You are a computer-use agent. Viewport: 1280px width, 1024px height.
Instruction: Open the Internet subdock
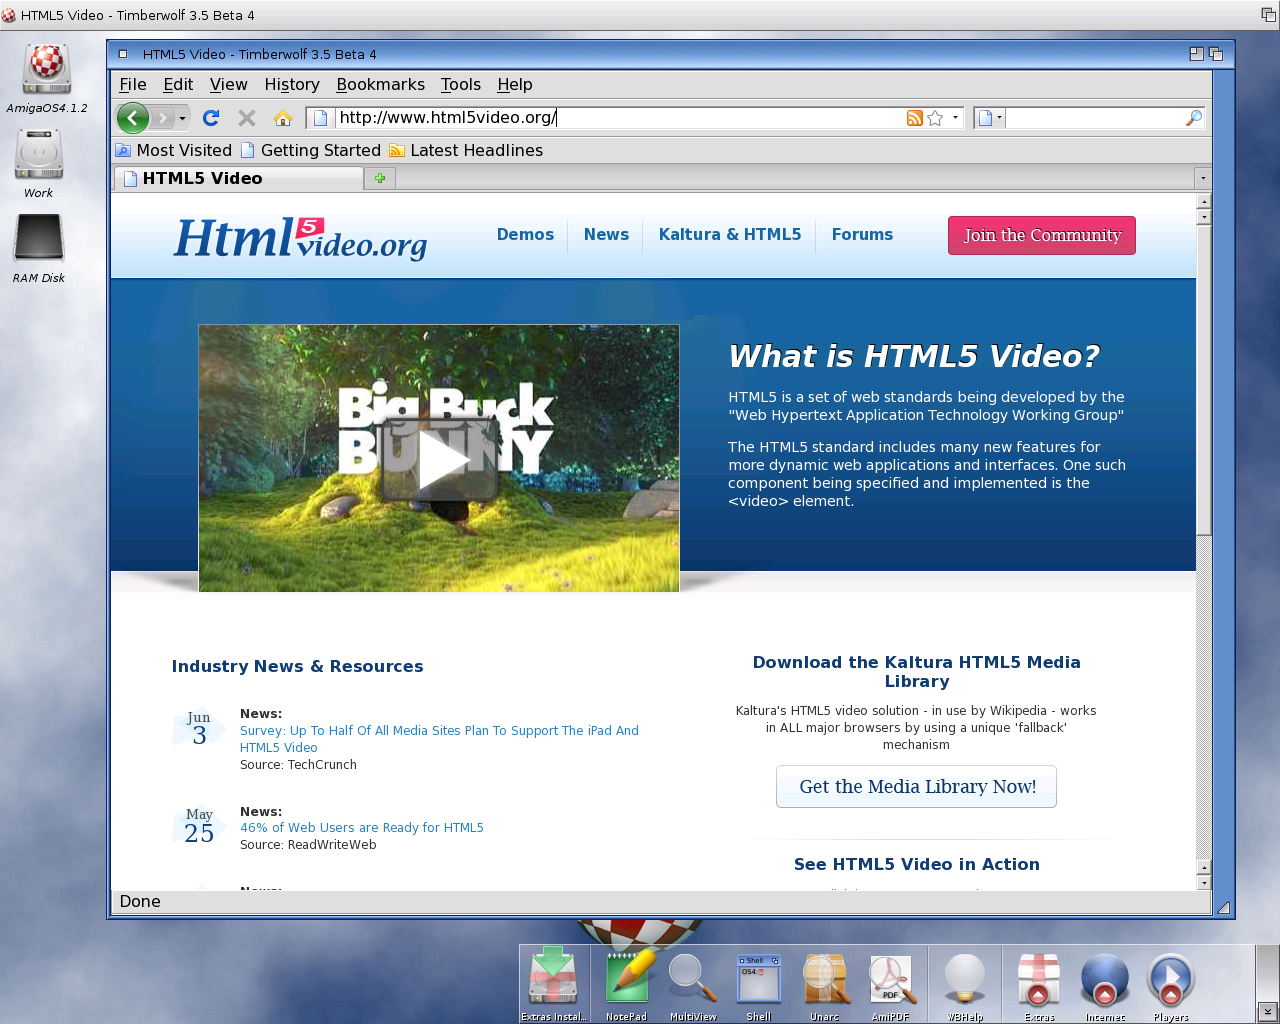point(1105,985)
